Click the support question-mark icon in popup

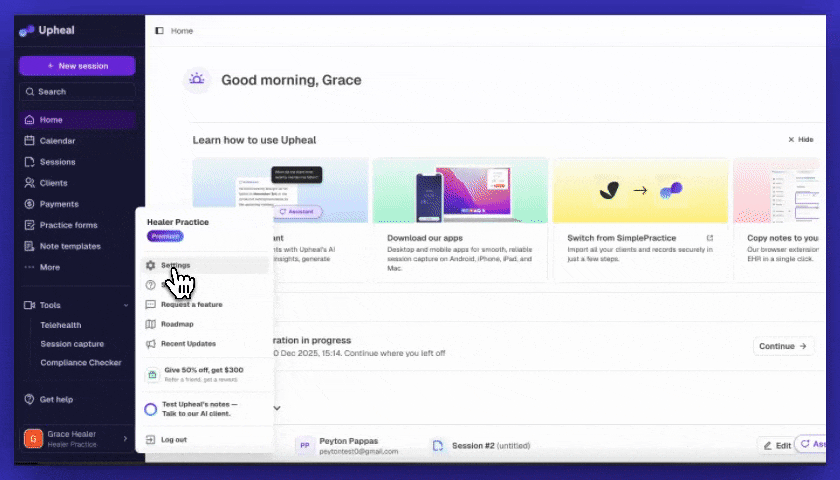[x=151, y=285]
